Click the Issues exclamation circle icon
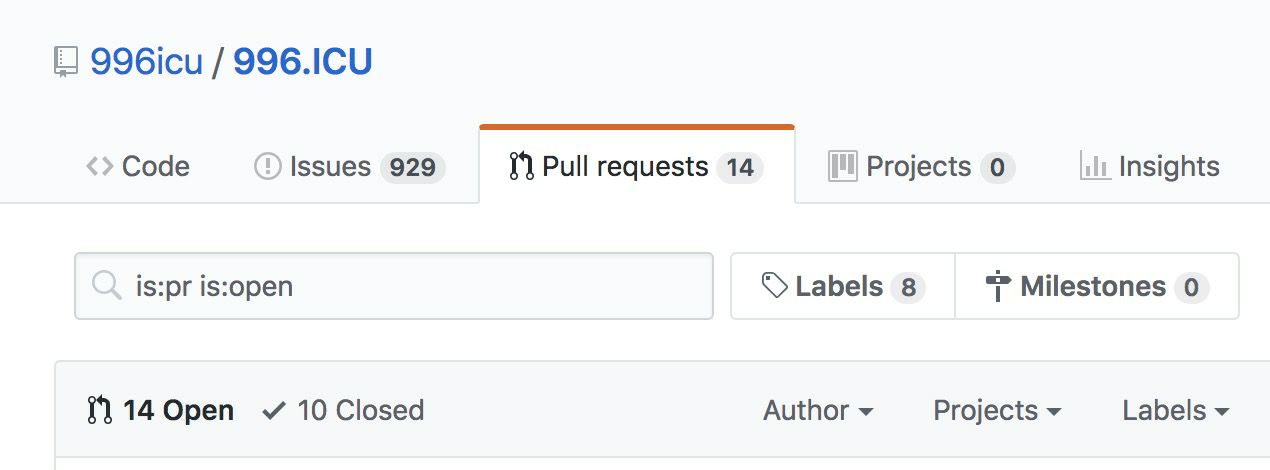The image size is (1270, 470). (x=268, y=166)
